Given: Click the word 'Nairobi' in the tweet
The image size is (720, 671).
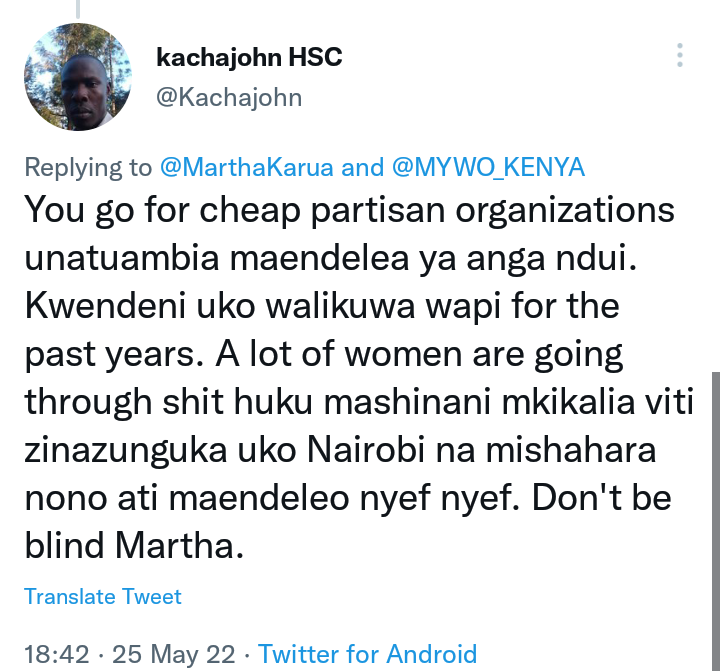Looking at the screenshot, I should point(366,450).
